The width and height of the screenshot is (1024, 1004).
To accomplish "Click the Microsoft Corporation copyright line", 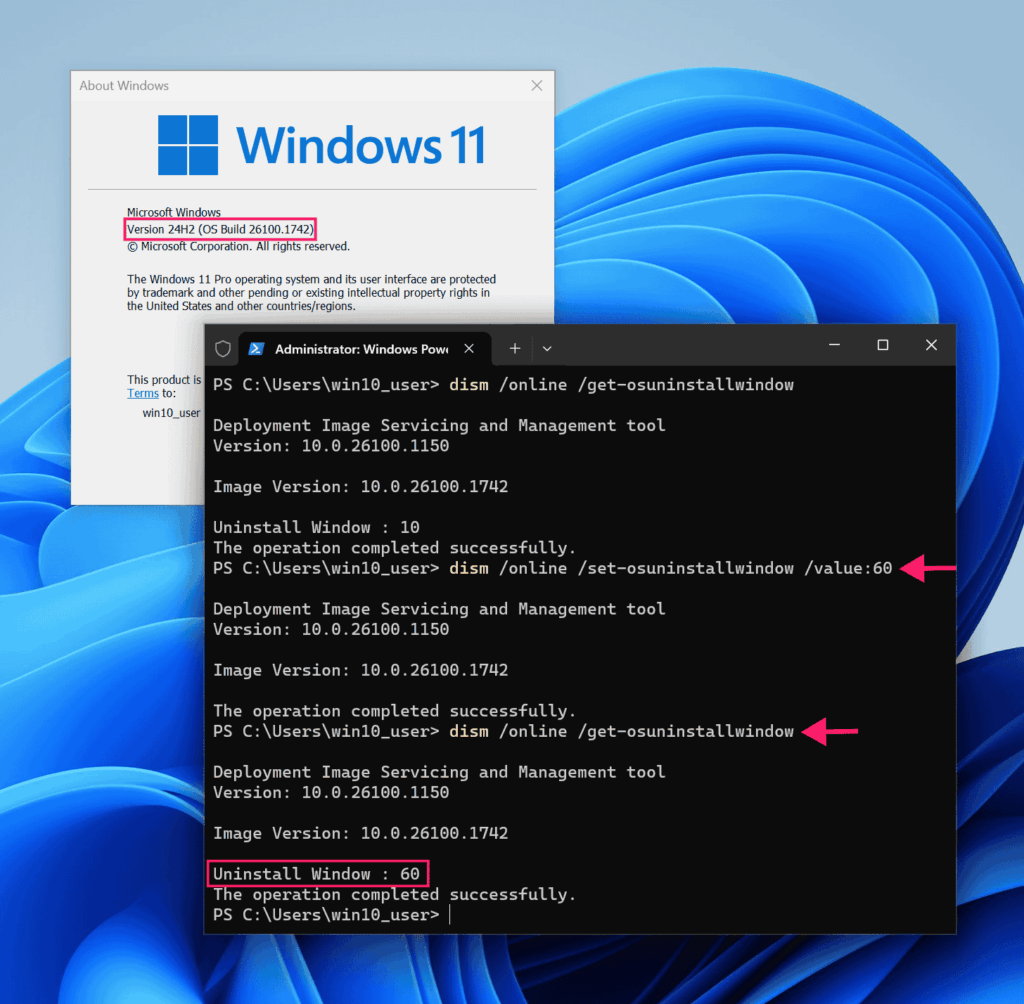I will pos(238,246).
